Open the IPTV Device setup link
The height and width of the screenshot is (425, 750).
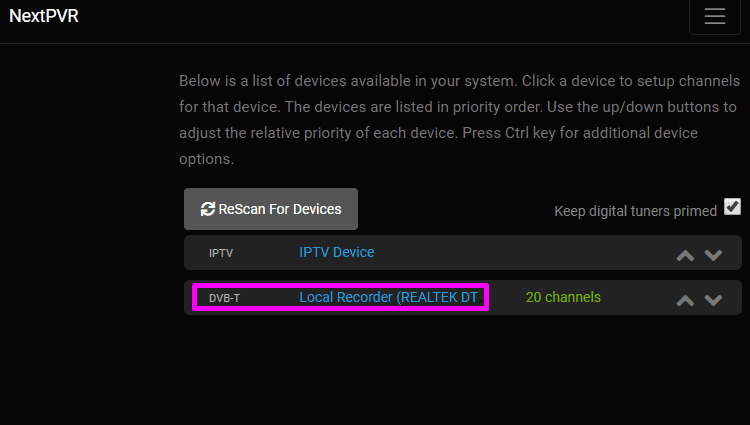(337, 252)
